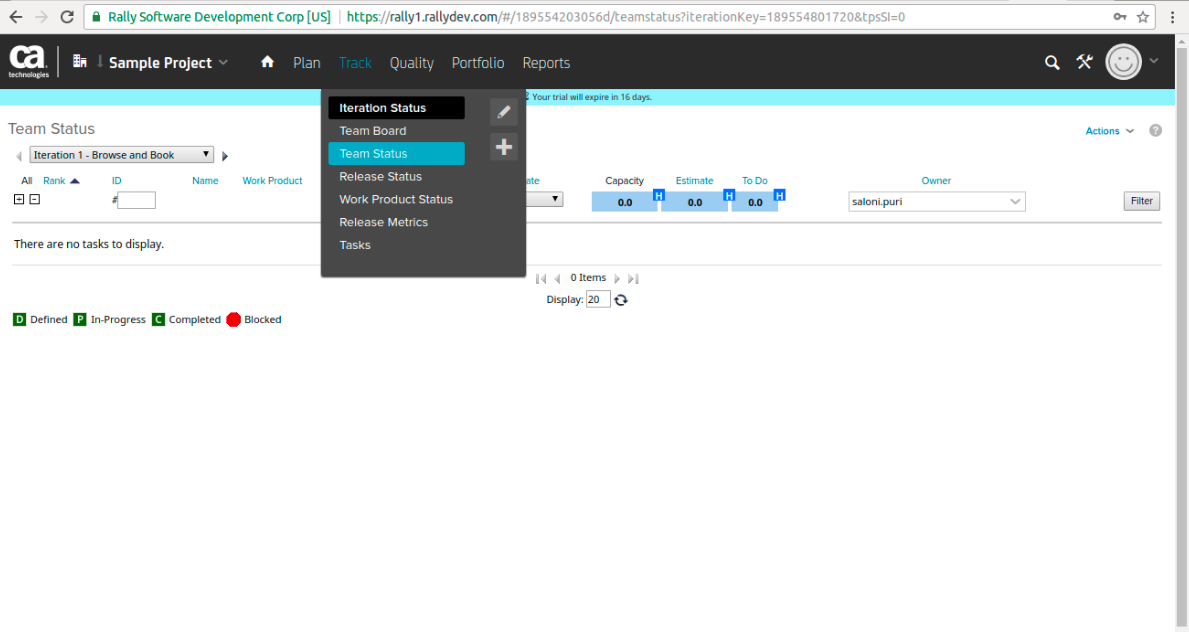Click the browser address bar URL

point(626,17)
